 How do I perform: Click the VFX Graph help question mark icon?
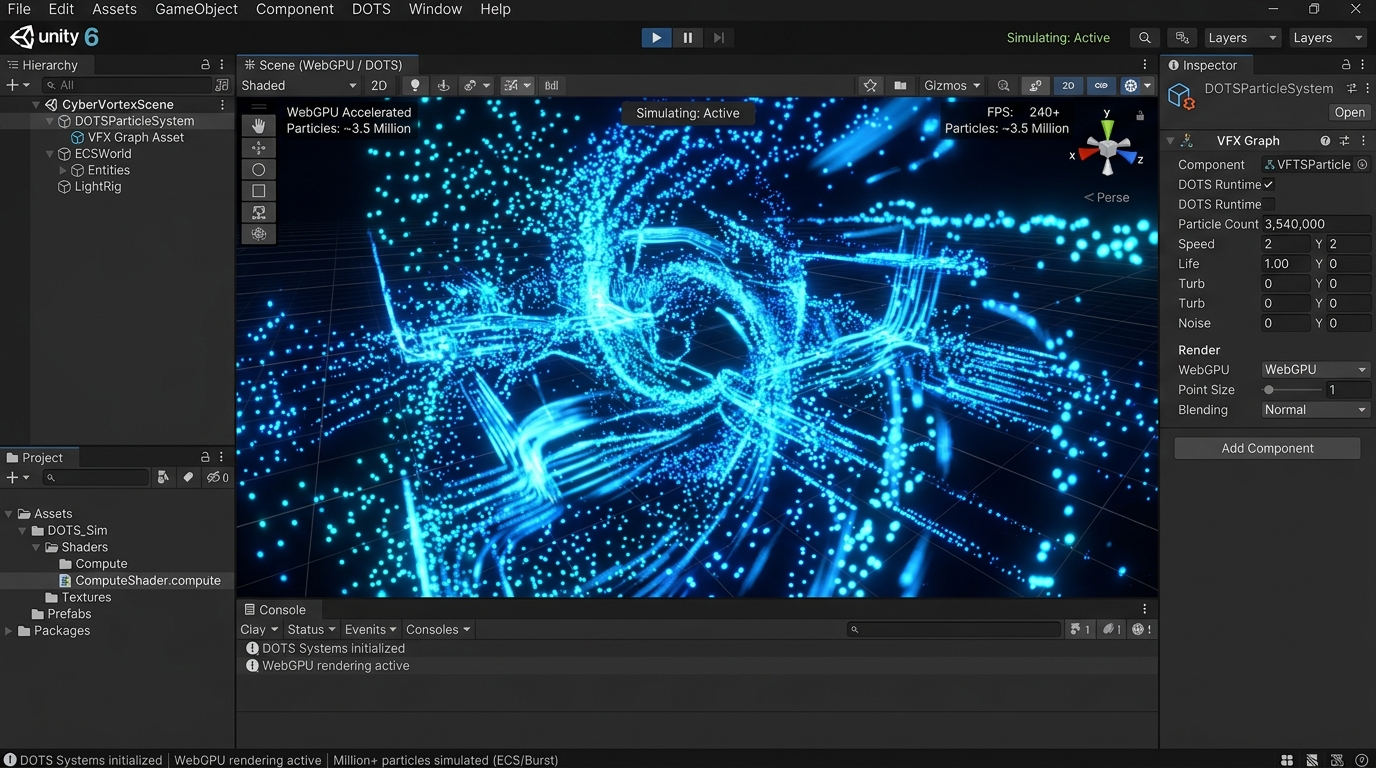tap(1325, 141)
